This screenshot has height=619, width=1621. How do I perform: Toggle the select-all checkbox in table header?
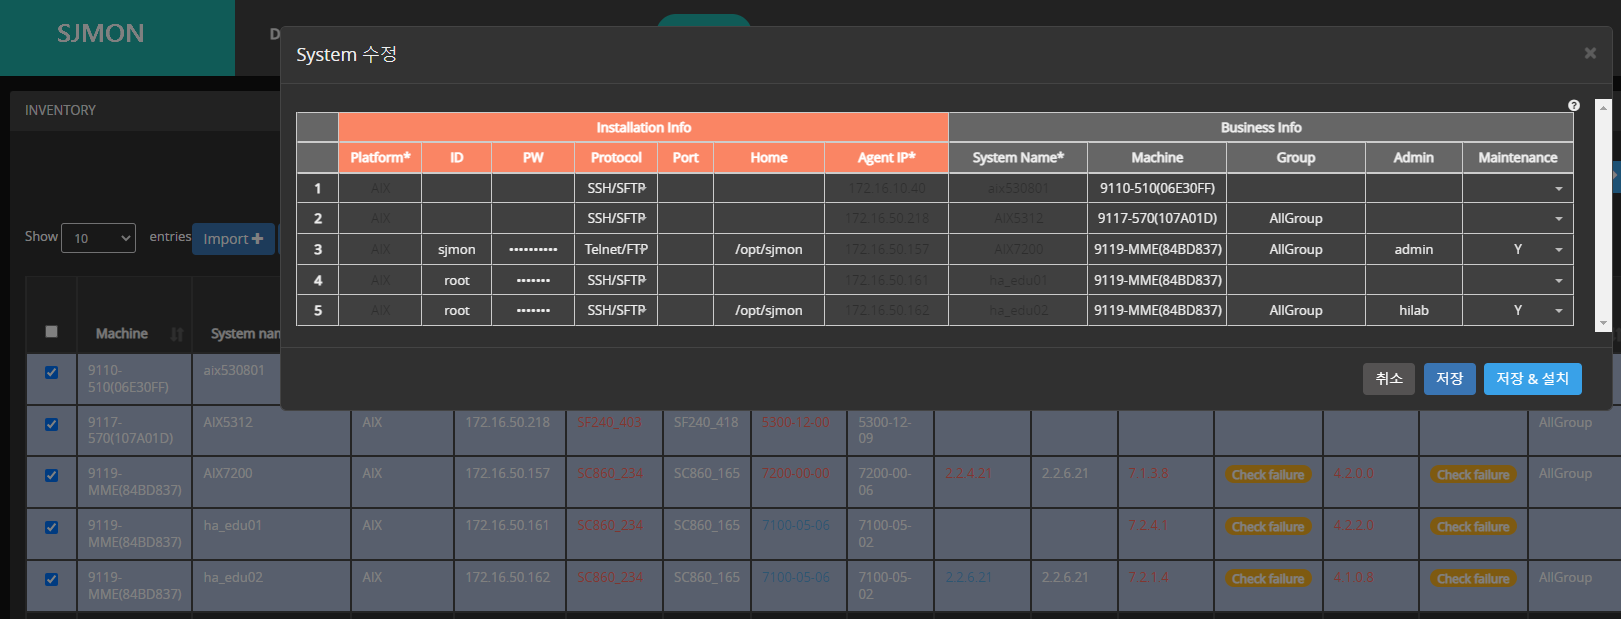[51, 332]
